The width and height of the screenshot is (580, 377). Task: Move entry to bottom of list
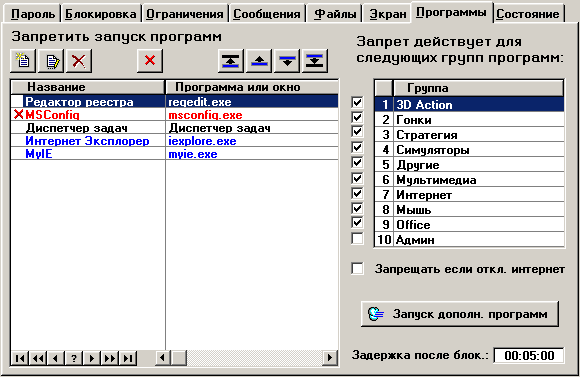click(x=315, y=60)
